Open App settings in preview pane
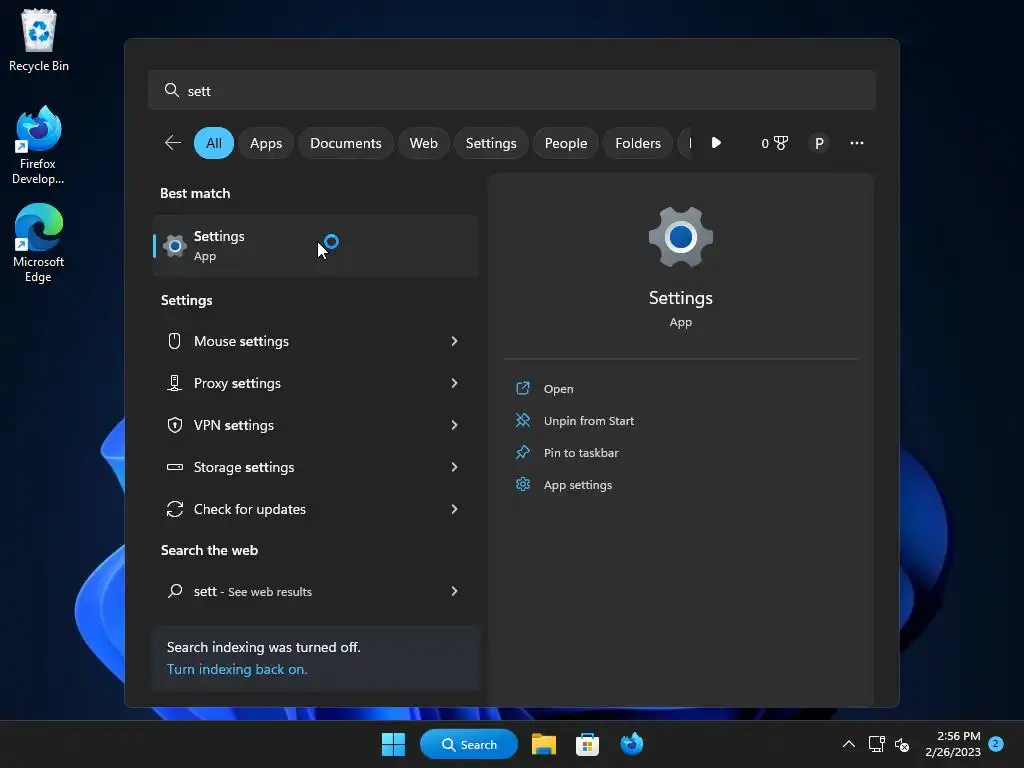 pos(577,485)
